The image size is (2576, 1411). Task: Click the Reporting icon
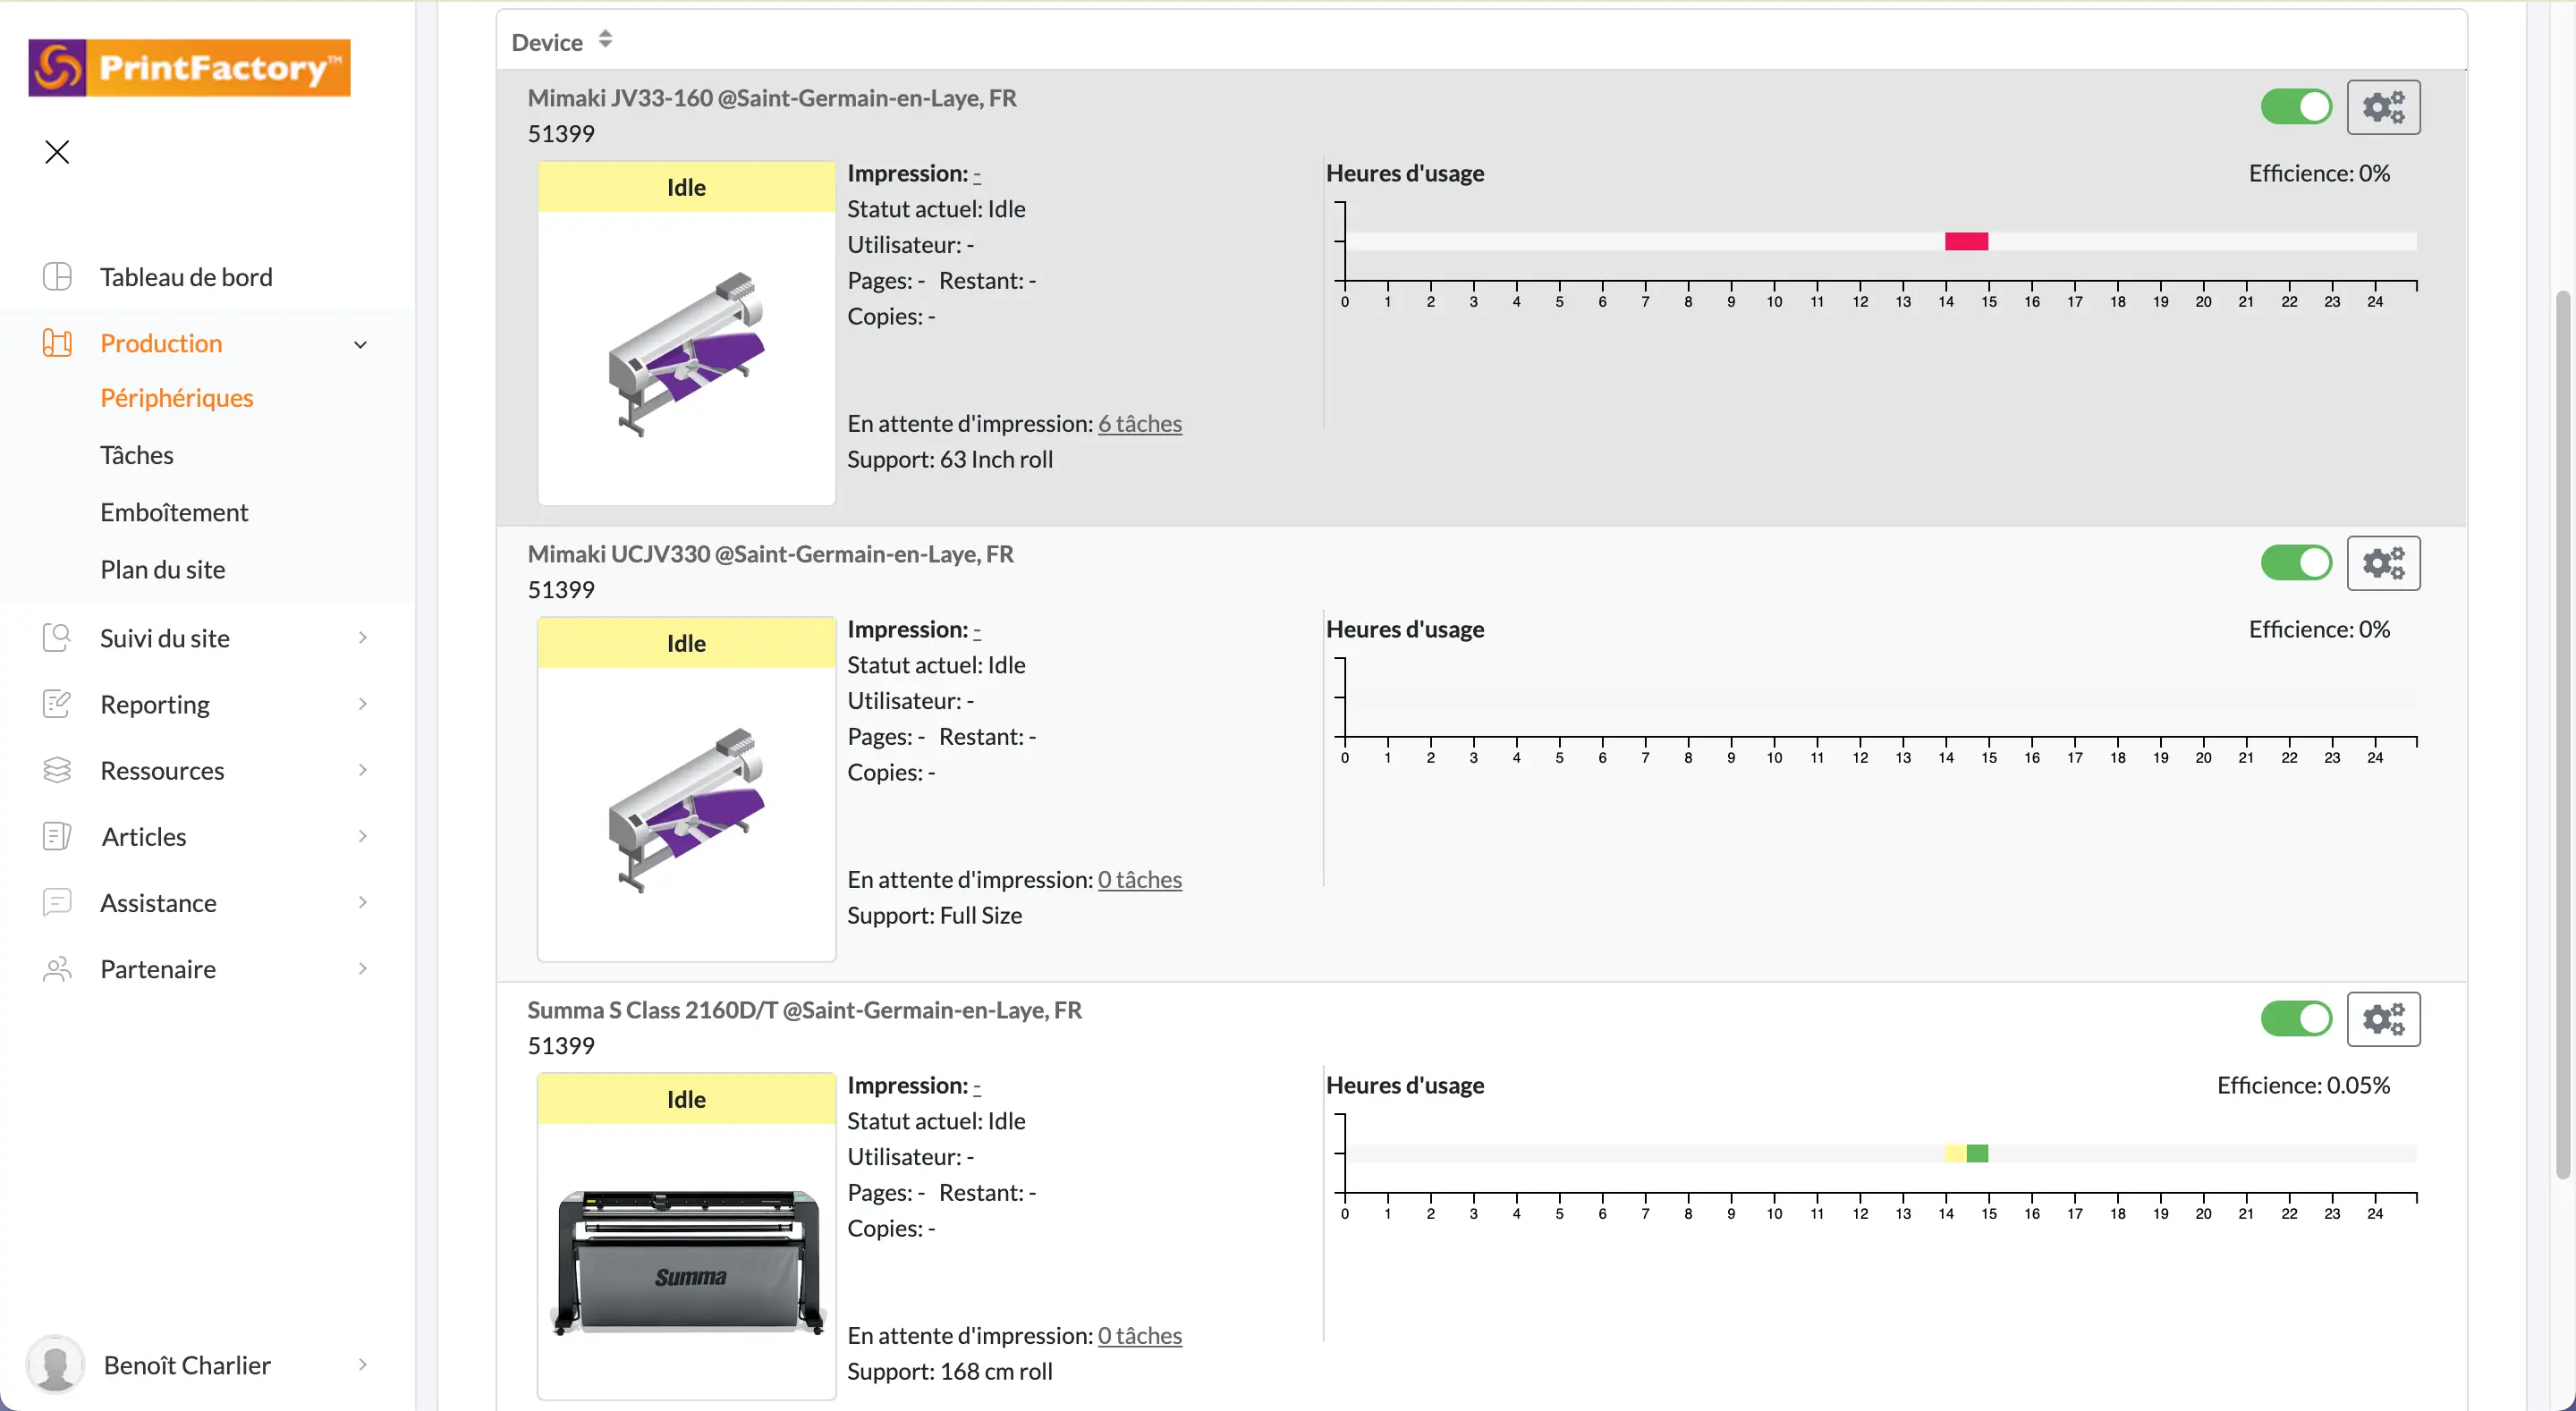click(x=57, y=704)
